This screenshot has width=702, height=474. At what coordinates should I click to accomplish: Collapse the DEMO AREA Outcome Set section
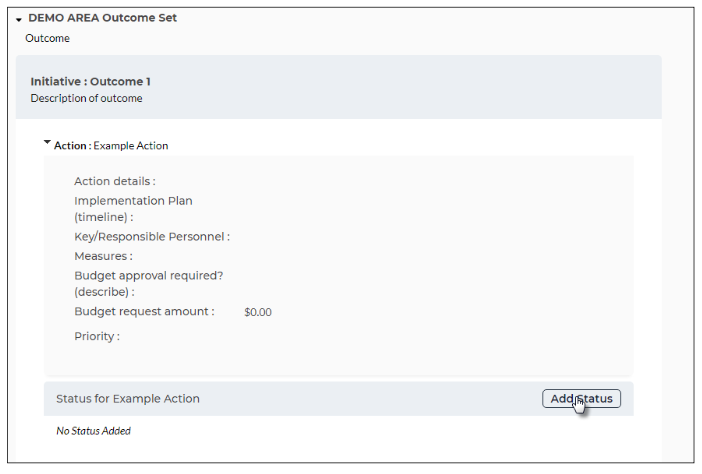pyautogui.click(x=19, y=20)
